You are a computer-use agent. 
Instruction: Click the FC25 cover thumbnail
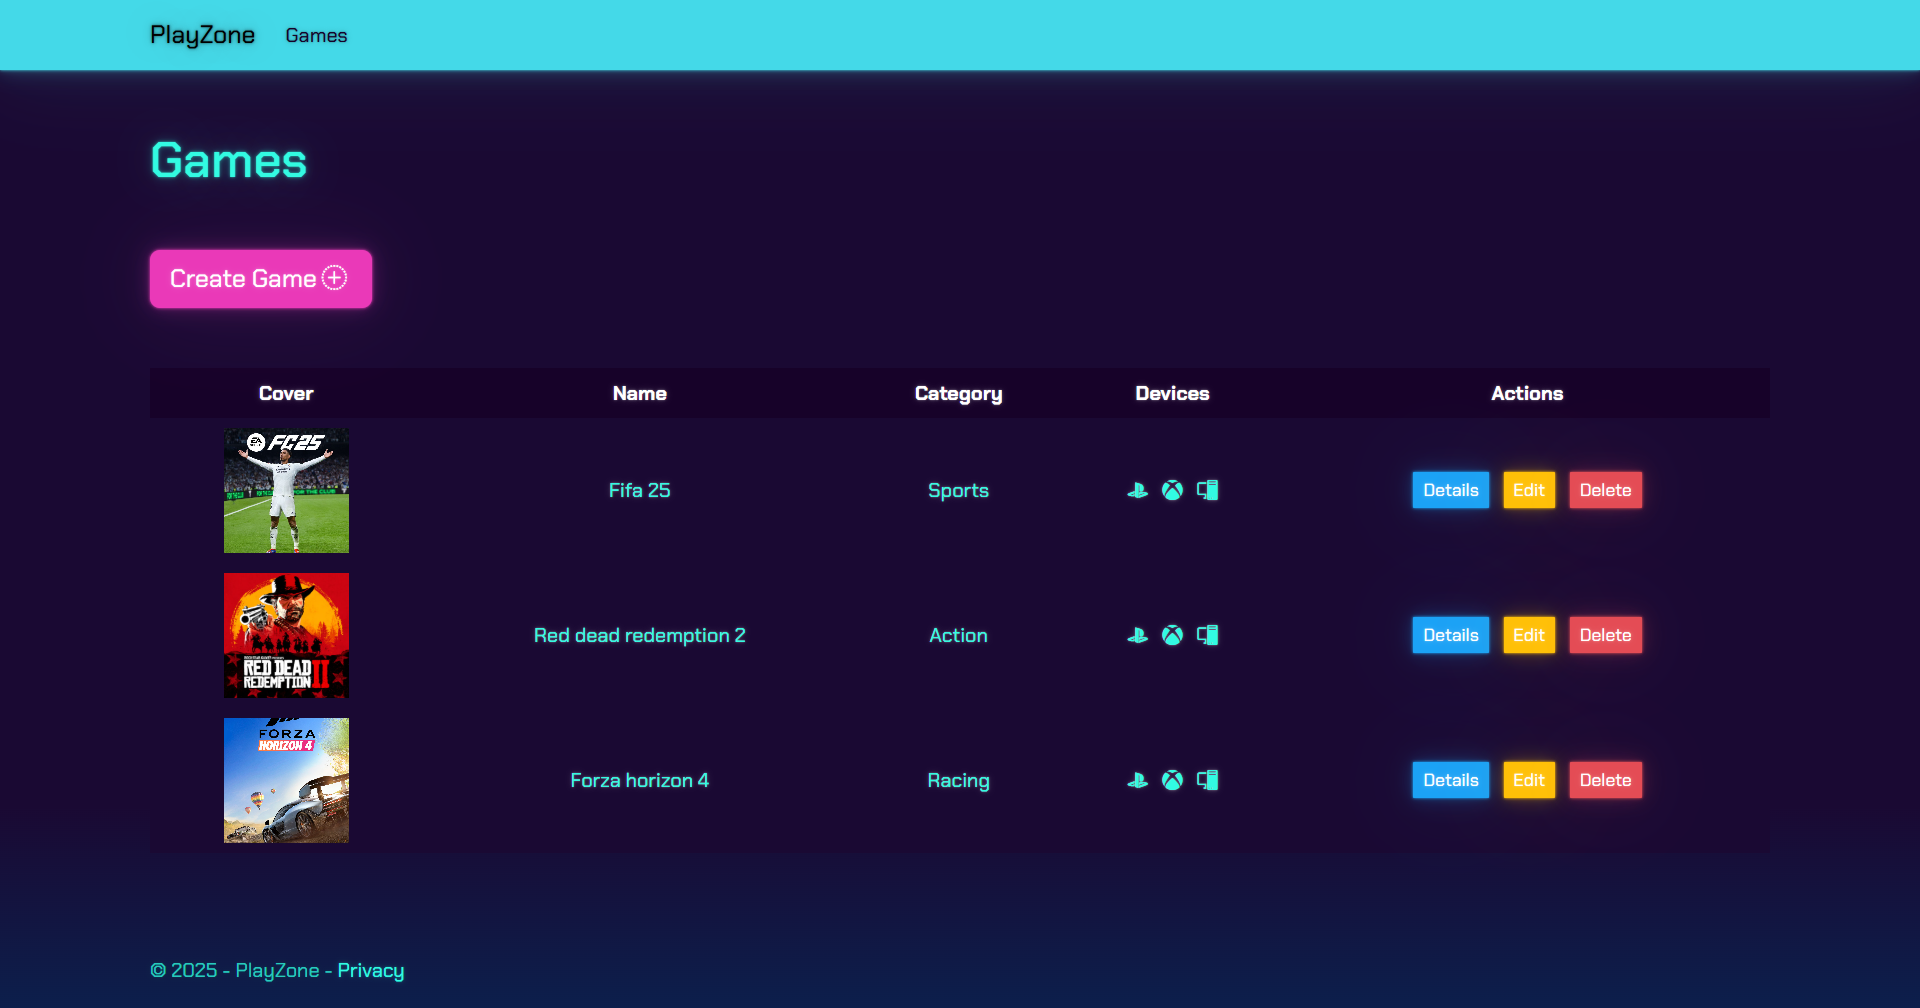pyautogui.click(x=286, y=490)
